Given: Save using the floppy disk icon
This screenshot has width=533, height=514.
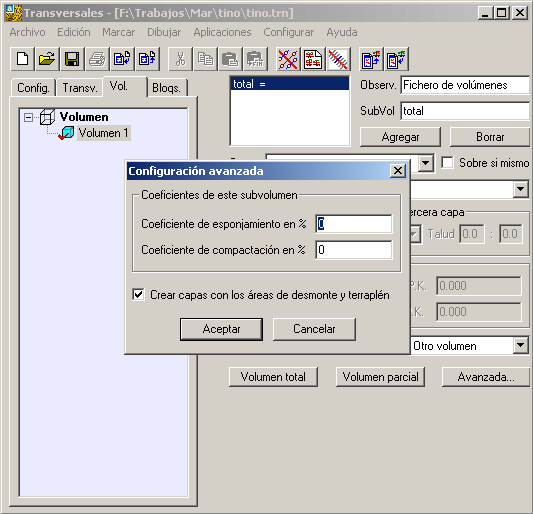Looking at the screenshot, I should pos(72,59).
